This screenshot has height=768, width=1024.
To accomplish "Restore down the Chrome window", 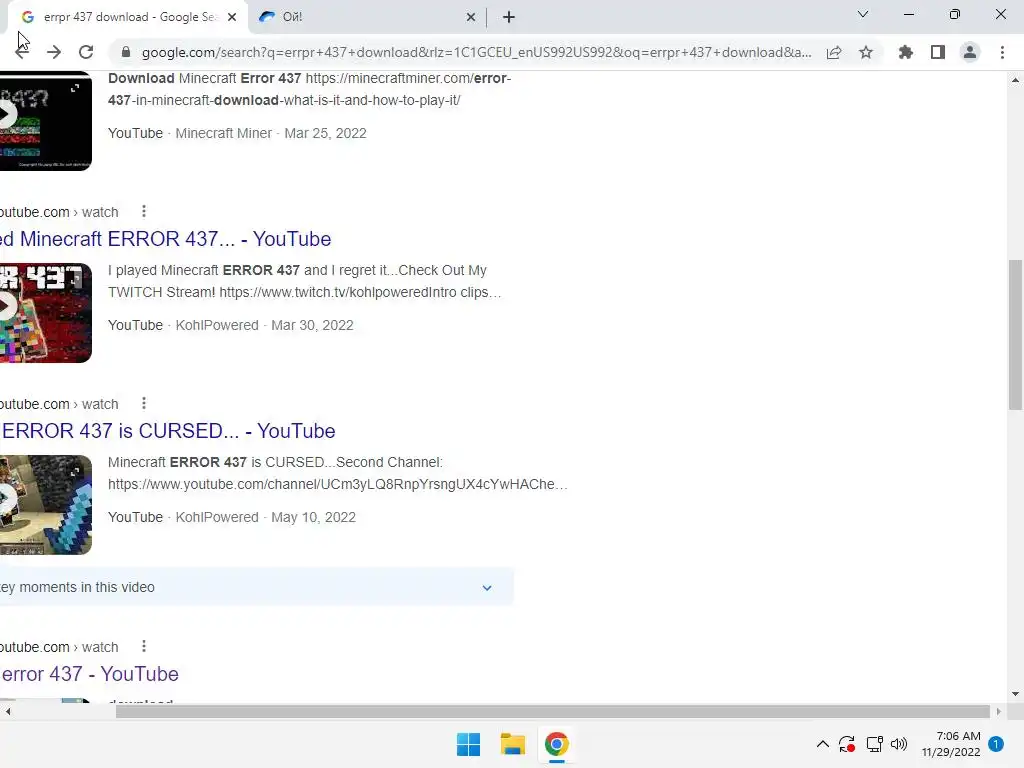I will click(x=955, y=14).
